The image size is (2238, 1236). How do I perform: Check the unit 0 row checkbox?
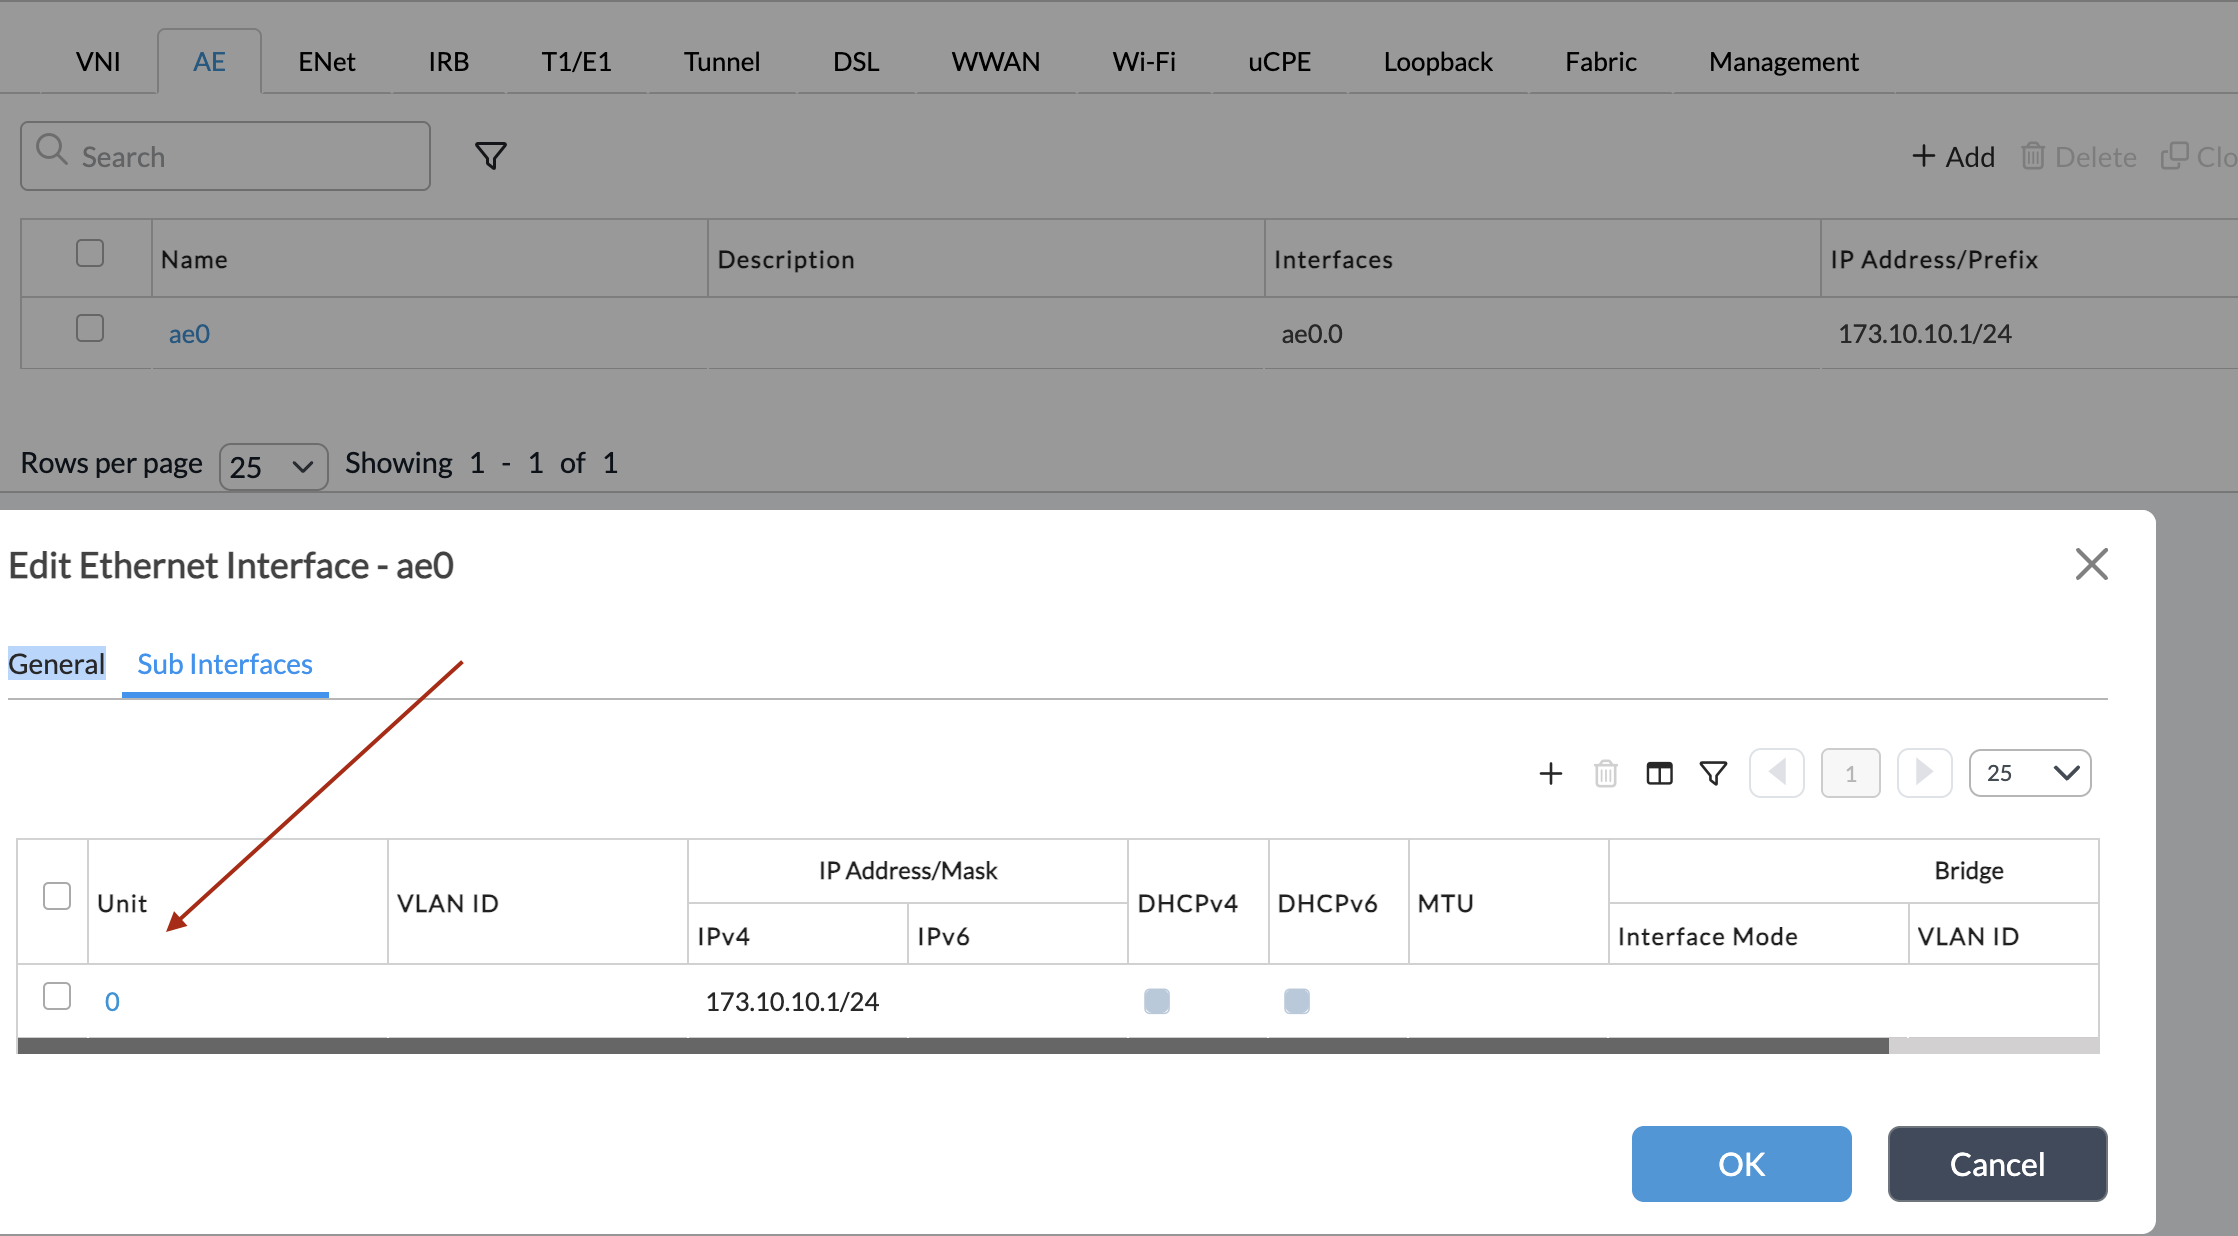tap(57, 996)
